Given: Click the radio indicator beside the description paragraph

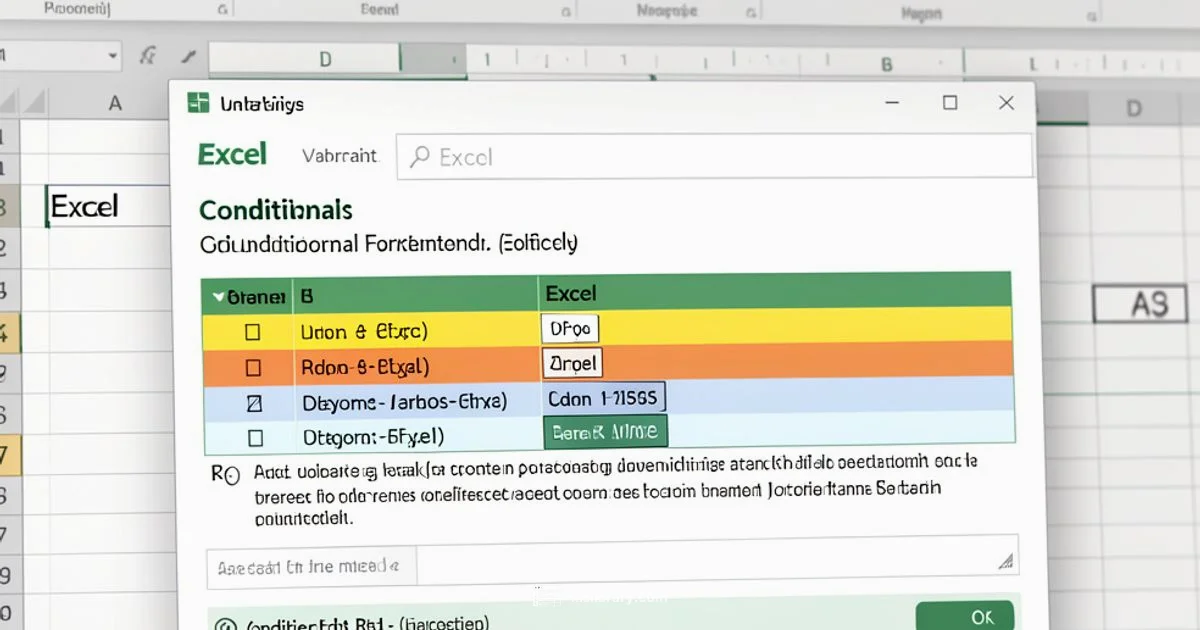Looking at the screenshot, I should pos(234,474).
